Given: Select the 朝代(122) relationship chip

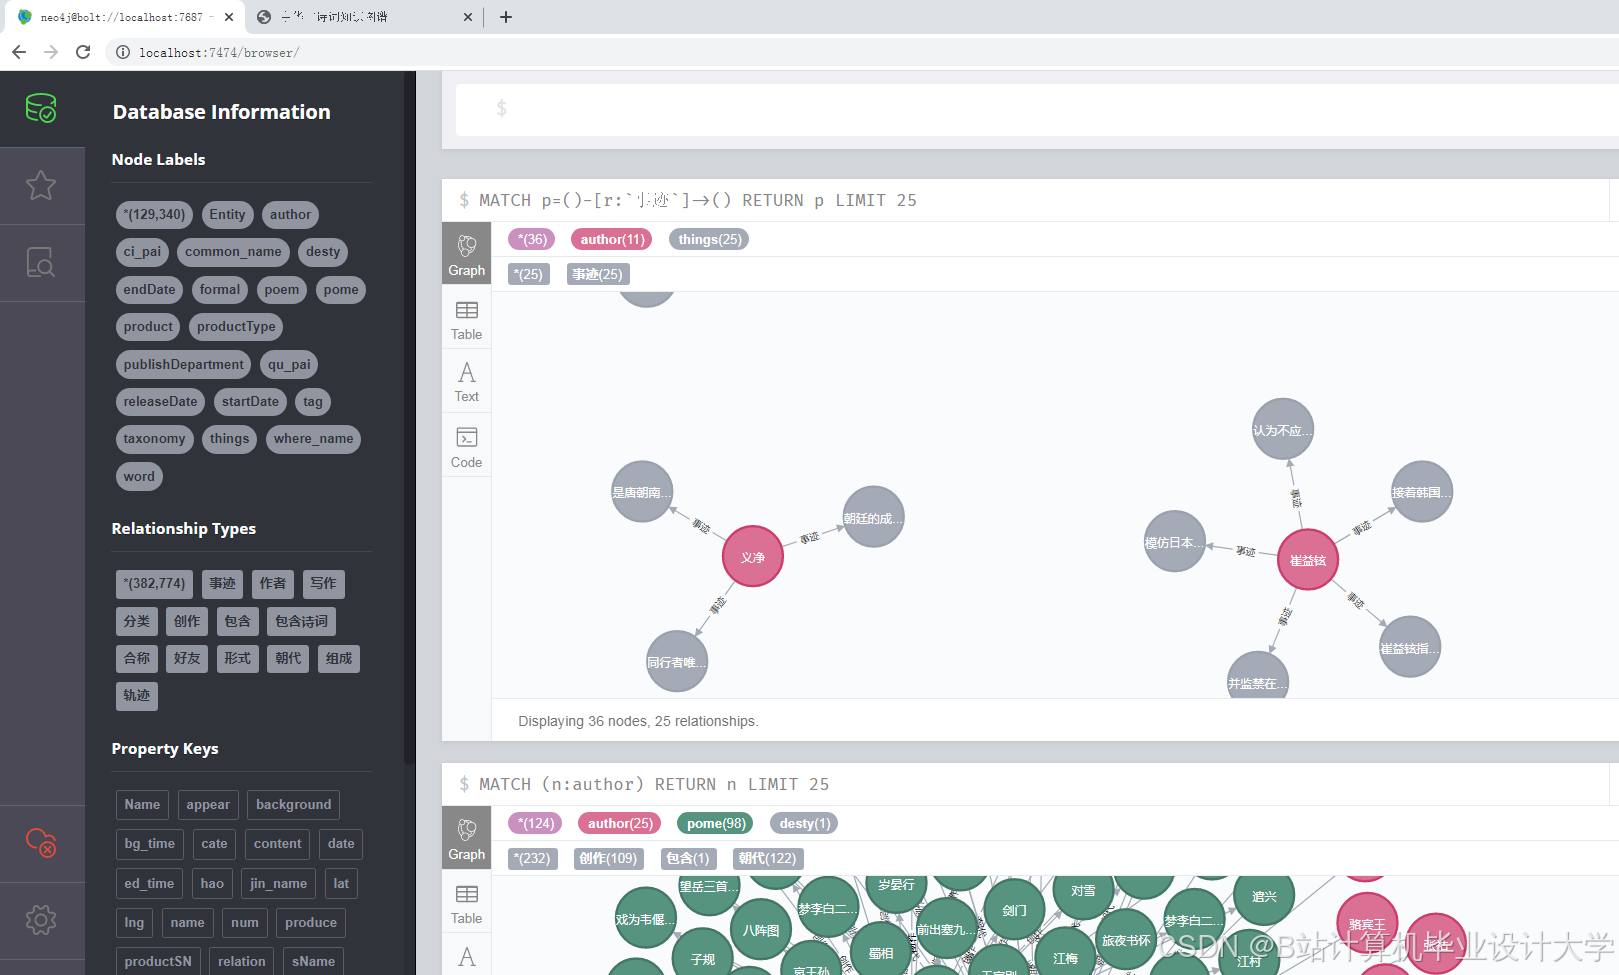Looking at the screenshot, I should 767,858.
